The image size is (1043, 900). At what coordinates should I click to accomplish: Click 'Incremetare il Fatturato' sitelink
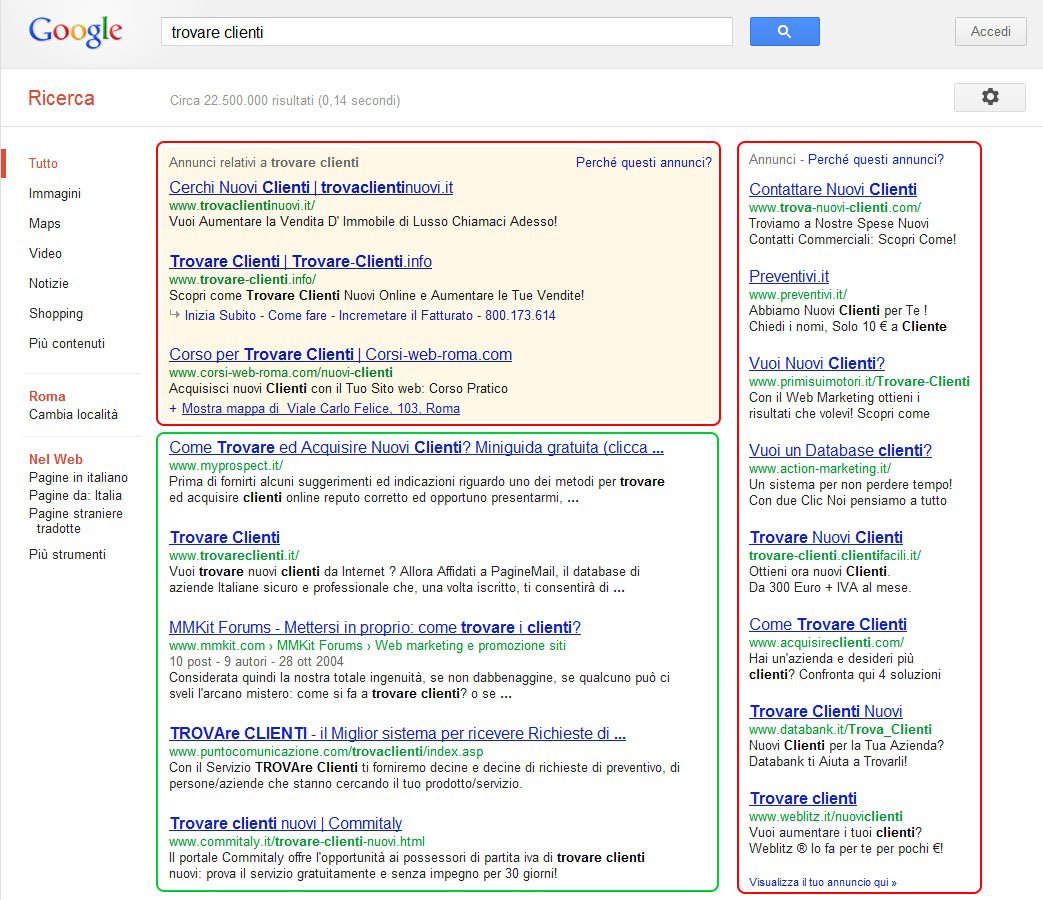[x=406, y=315]
